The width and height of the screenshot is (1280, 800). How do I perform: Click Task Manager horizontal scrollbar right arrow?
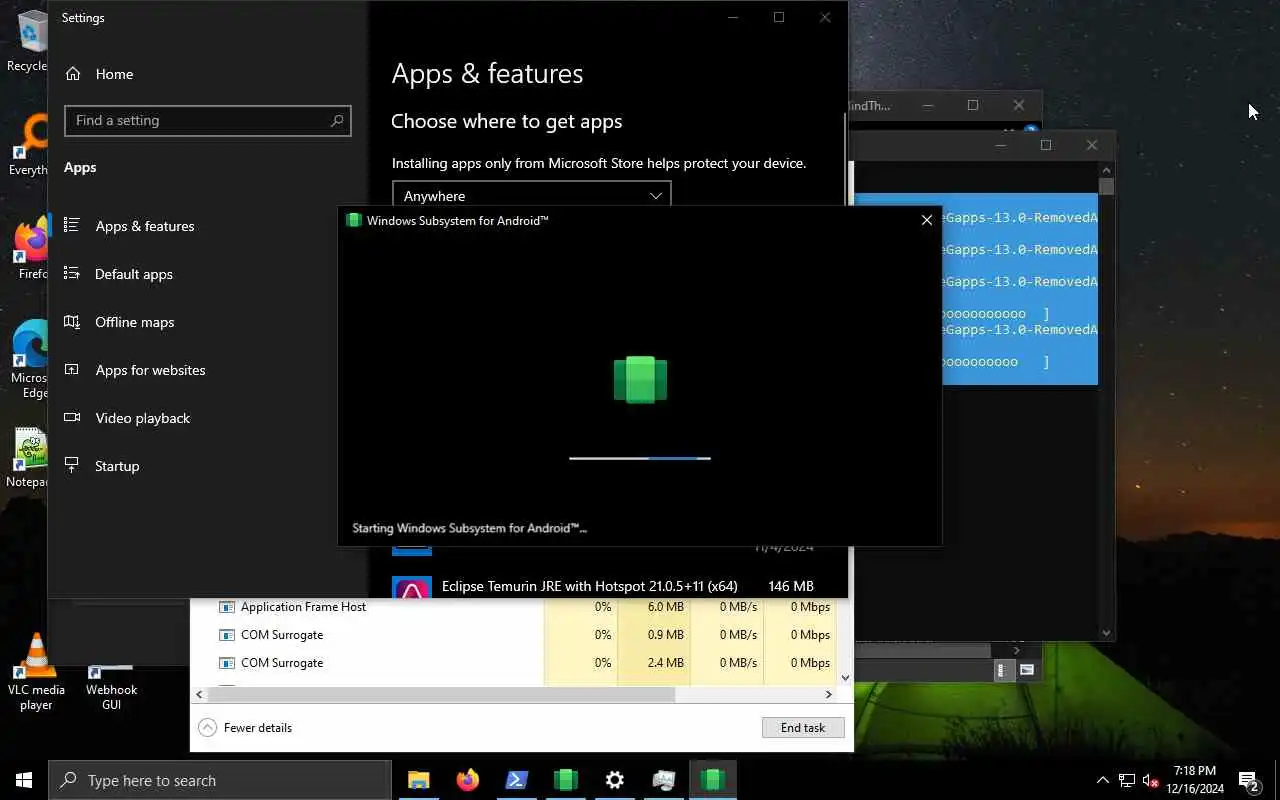tap(828, 694)
